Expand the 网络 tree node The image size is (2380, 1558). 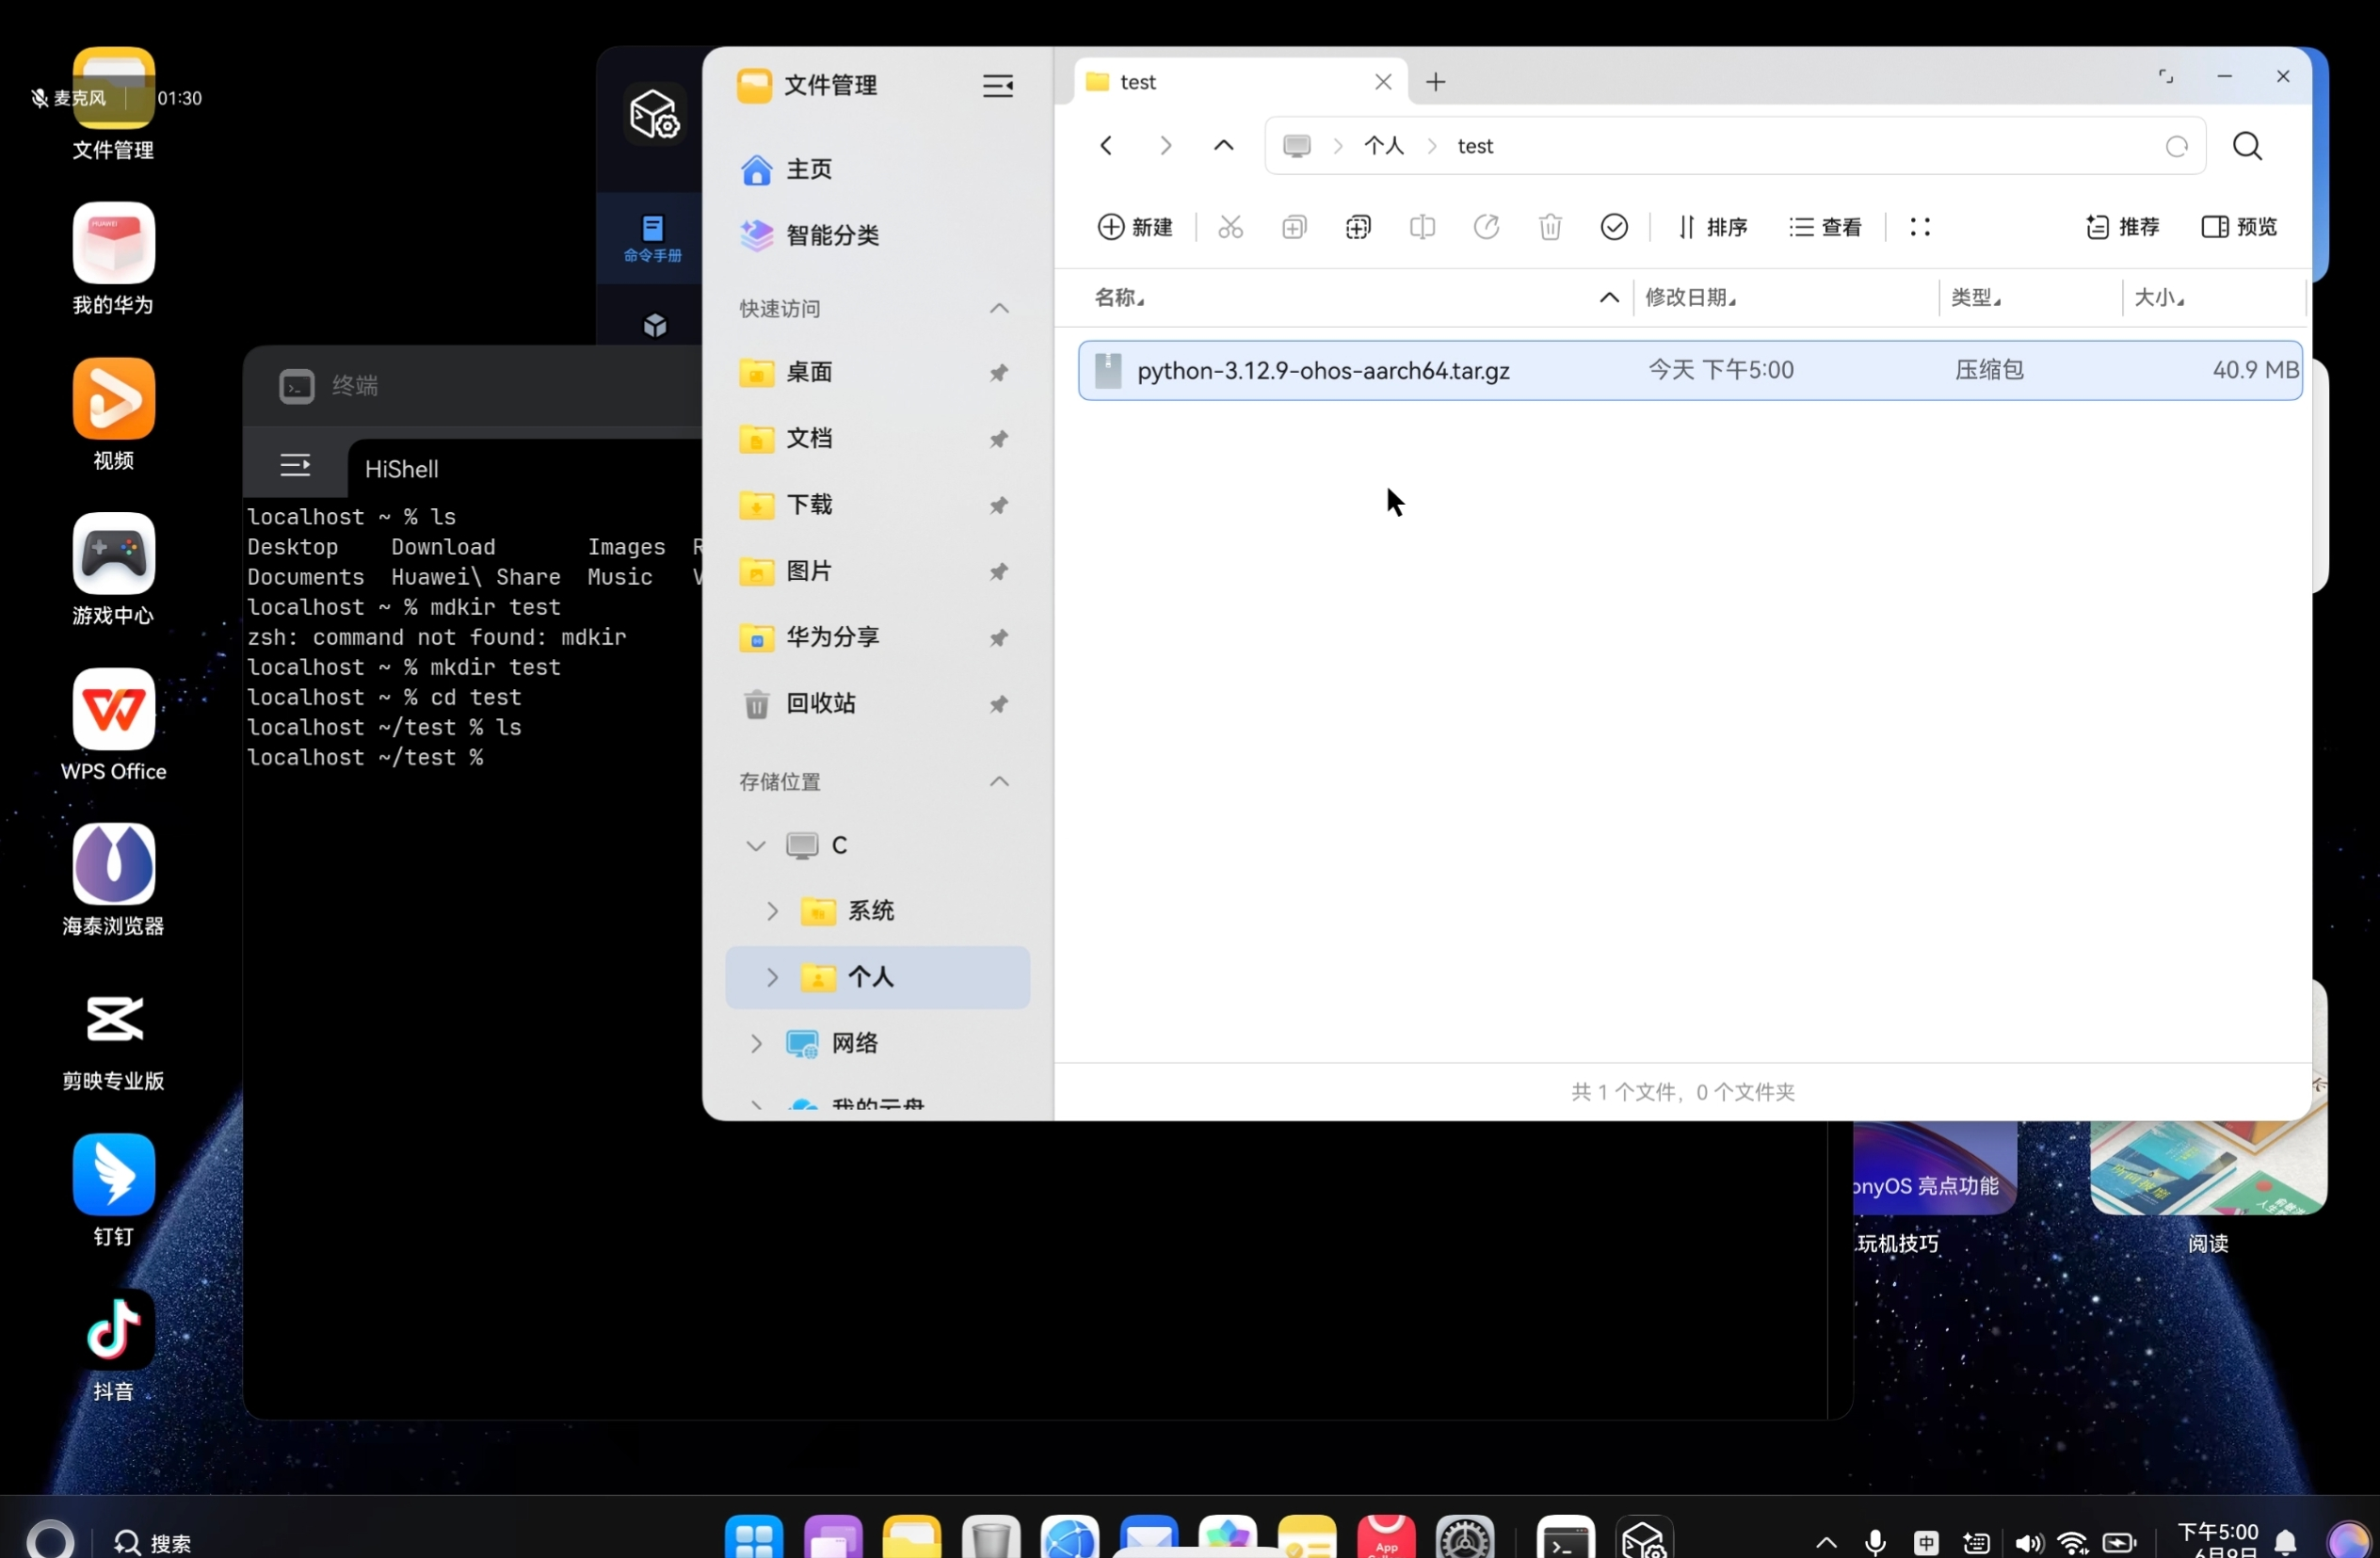tap(756, 1044)
